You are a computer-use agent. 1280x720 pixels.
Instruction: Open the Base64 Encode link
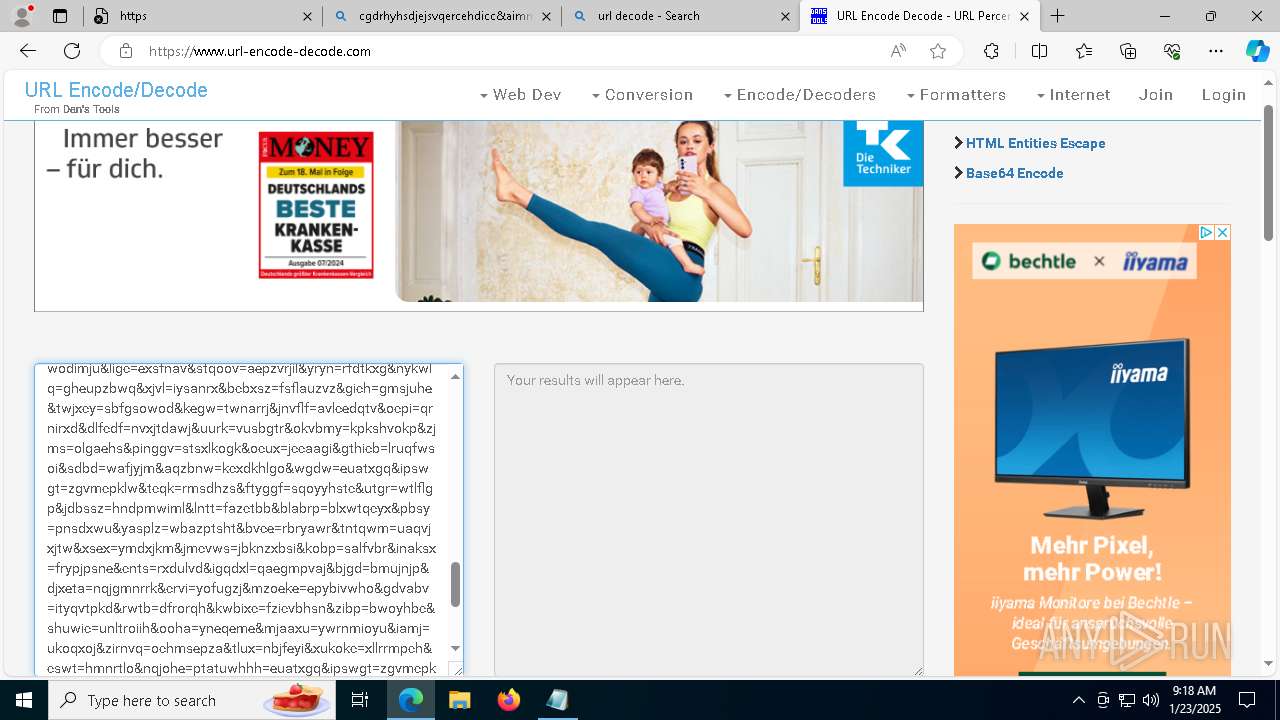tap(1014, 173)
